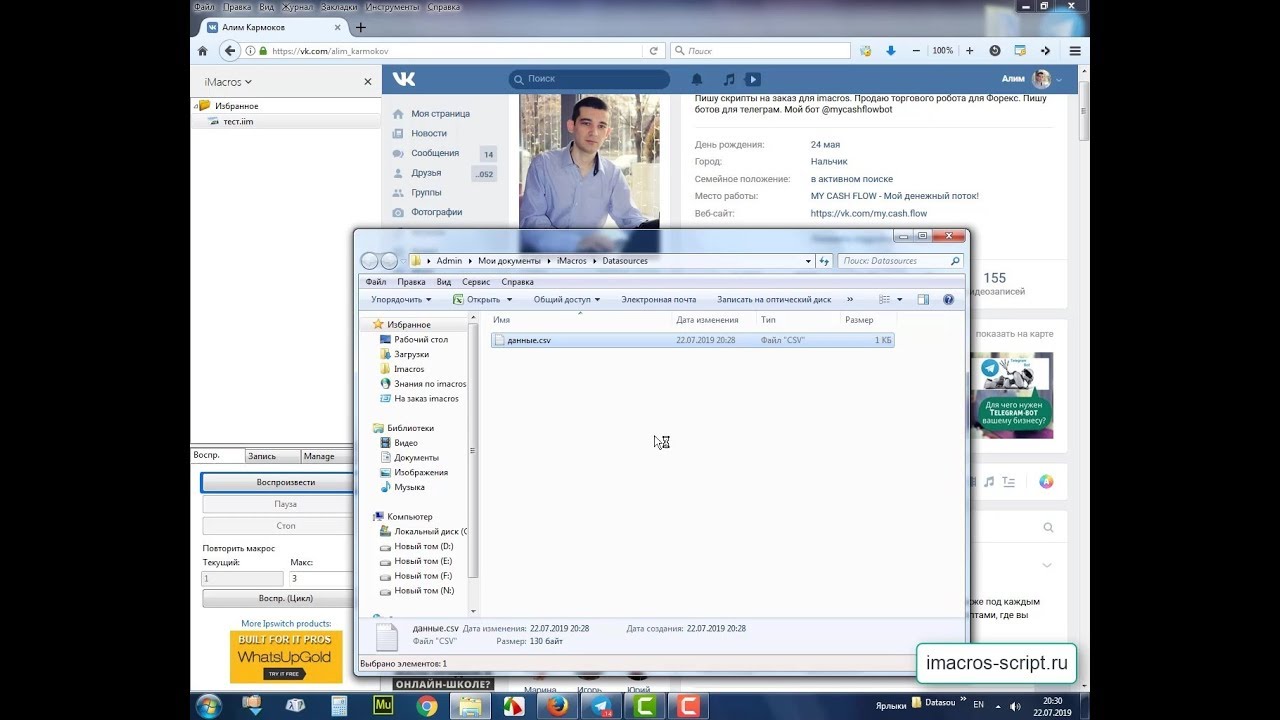Click the Windows Start button
The image size is (1280, 720).
point(209,706)
